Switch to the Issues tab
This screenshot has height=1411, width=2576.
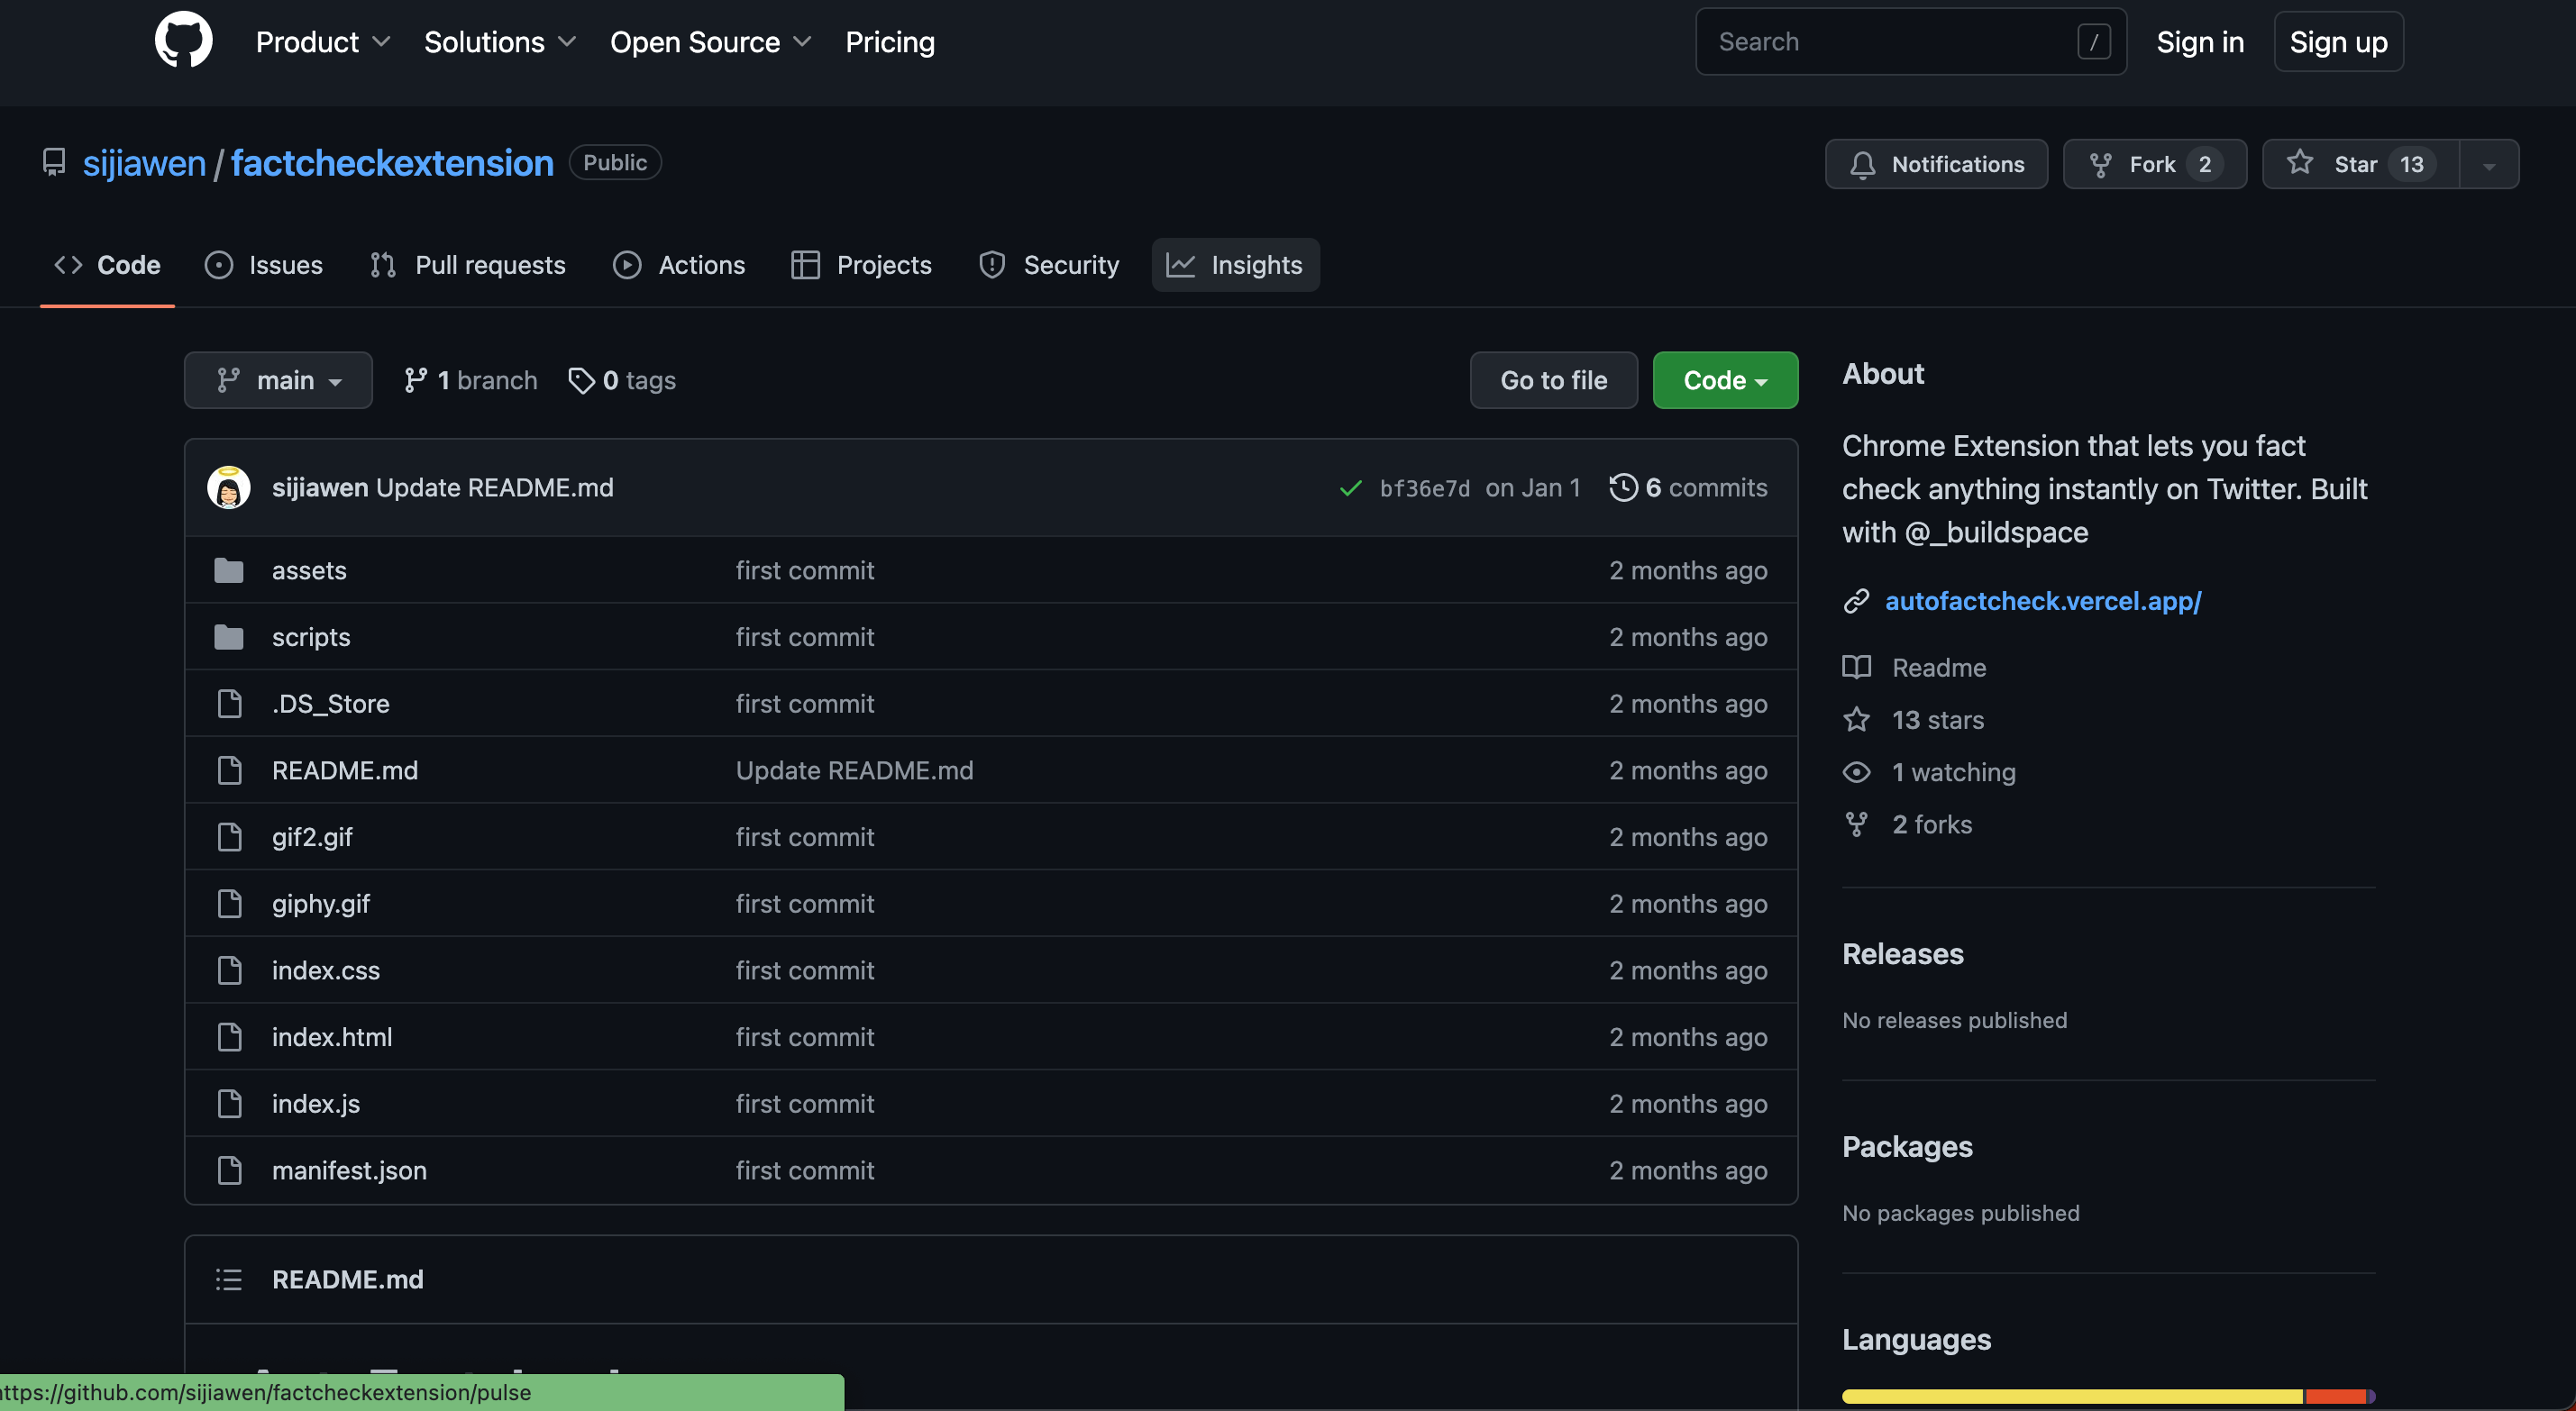(264, 265)
